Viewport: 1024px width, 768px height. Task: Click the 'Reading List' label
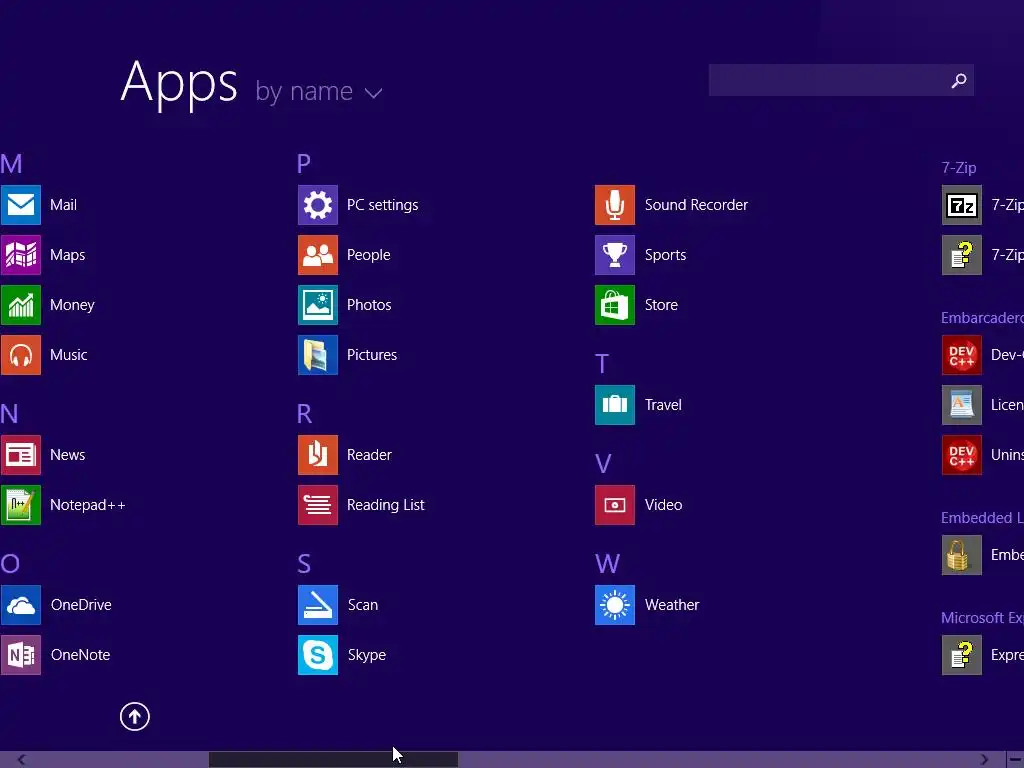tap(385, 505)
